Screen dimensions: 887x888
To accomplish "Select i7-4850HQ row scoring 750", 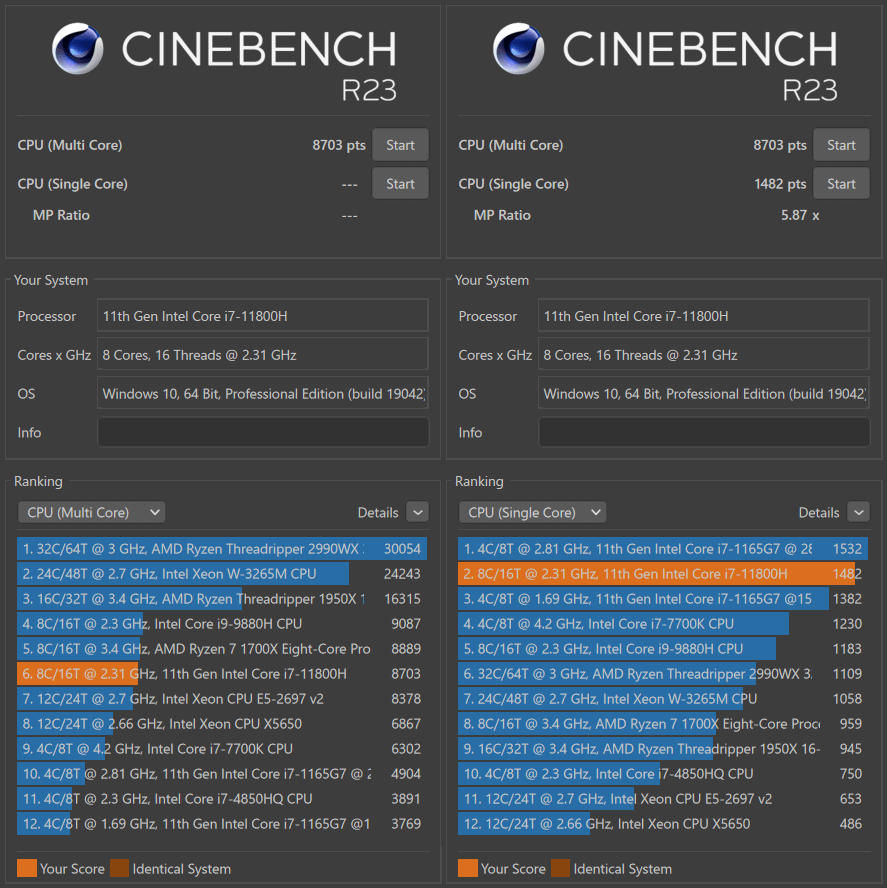I will (x=663, y=774).
